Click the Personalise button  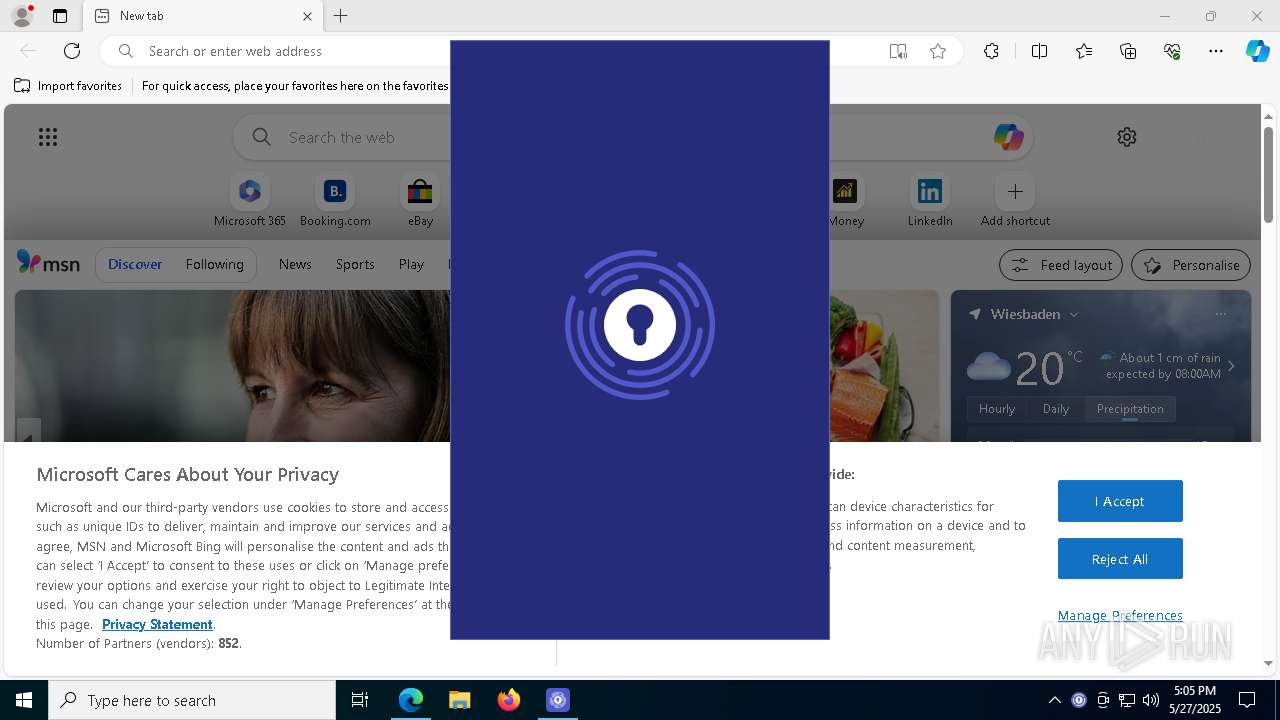(x=1191, y=265)
